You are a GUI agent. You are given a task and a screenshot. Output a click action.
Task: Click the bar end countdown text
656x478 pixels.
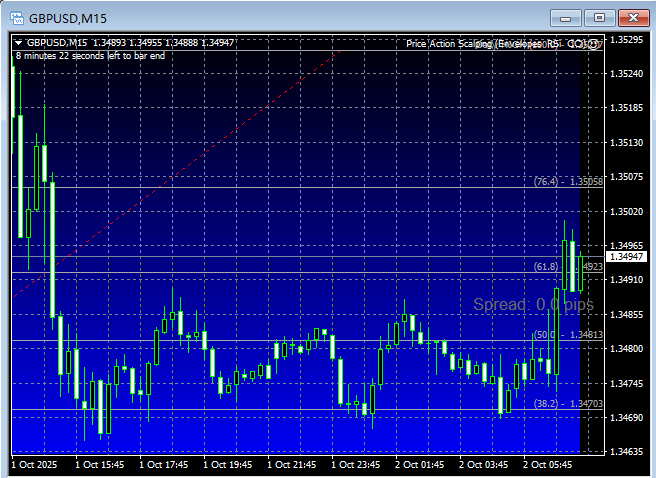(90, 56)
